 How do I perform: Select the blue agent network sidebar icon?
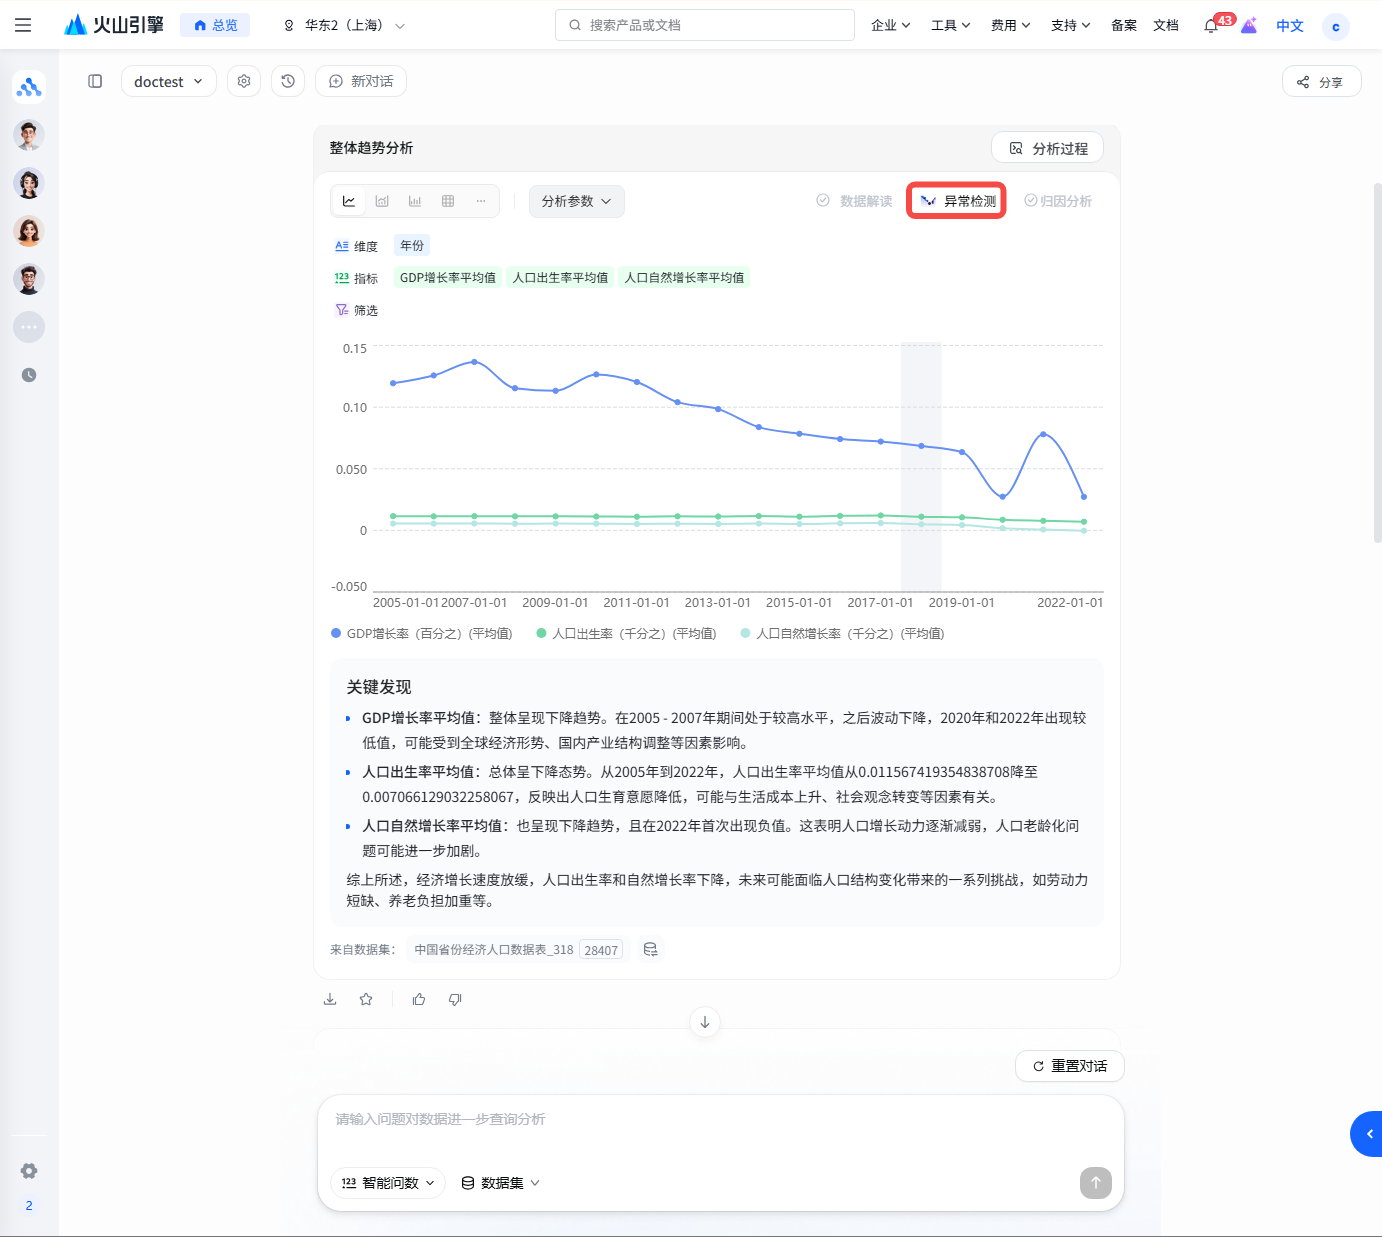point(29,87)
